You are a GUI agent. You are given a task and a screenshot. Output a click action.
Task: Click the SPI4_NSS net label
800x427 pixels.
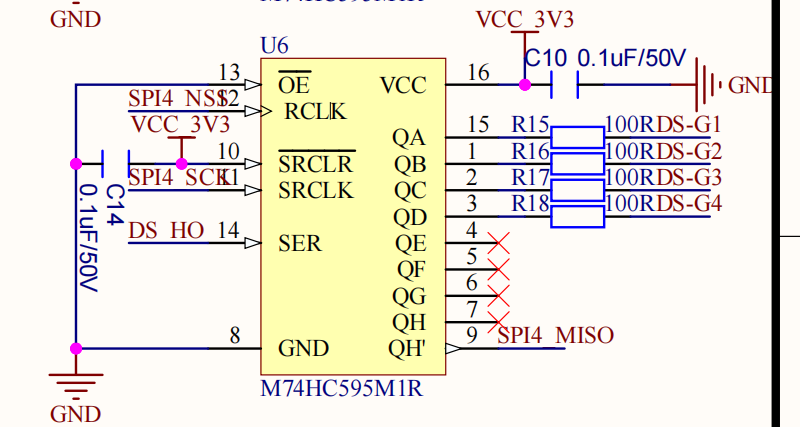pyautogui.click(x=177, y=98)
